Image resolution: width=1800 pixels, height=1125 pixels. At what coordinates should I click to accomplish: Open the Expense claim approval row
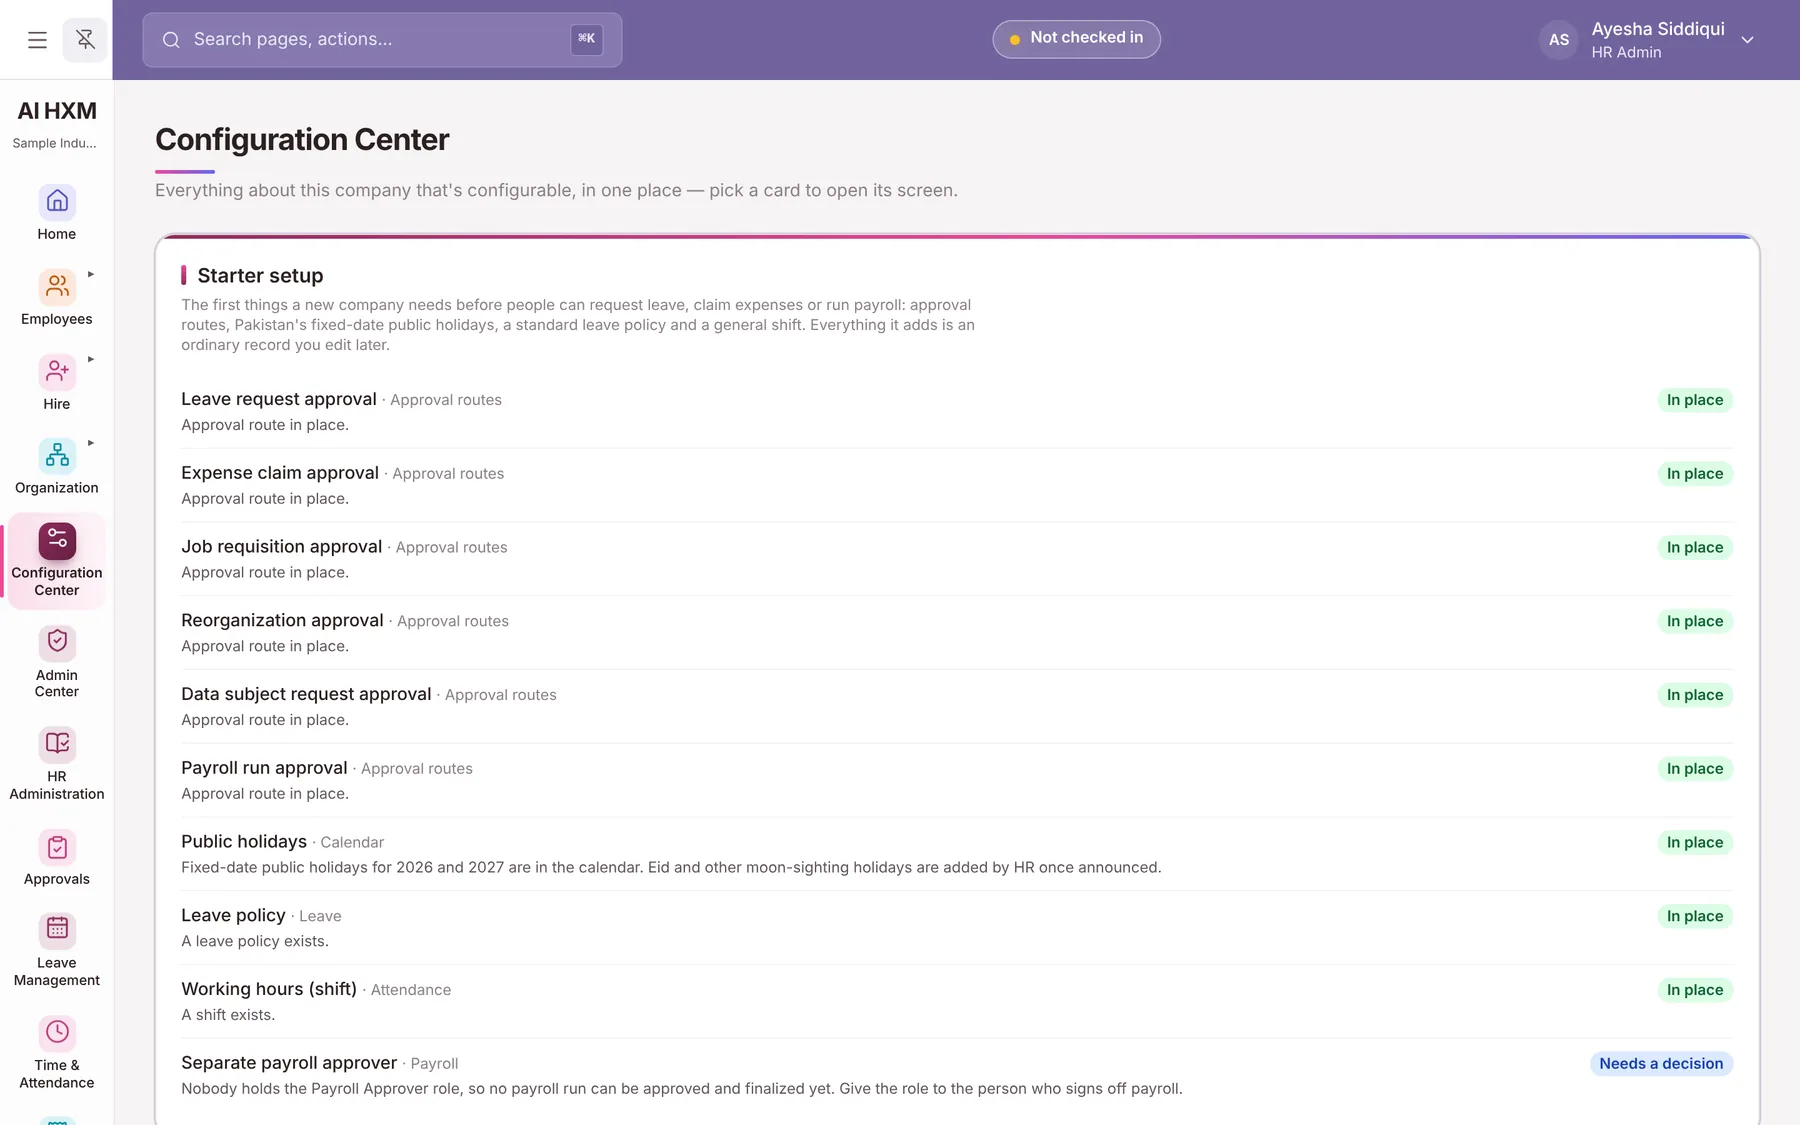click(x=956, y=485)
